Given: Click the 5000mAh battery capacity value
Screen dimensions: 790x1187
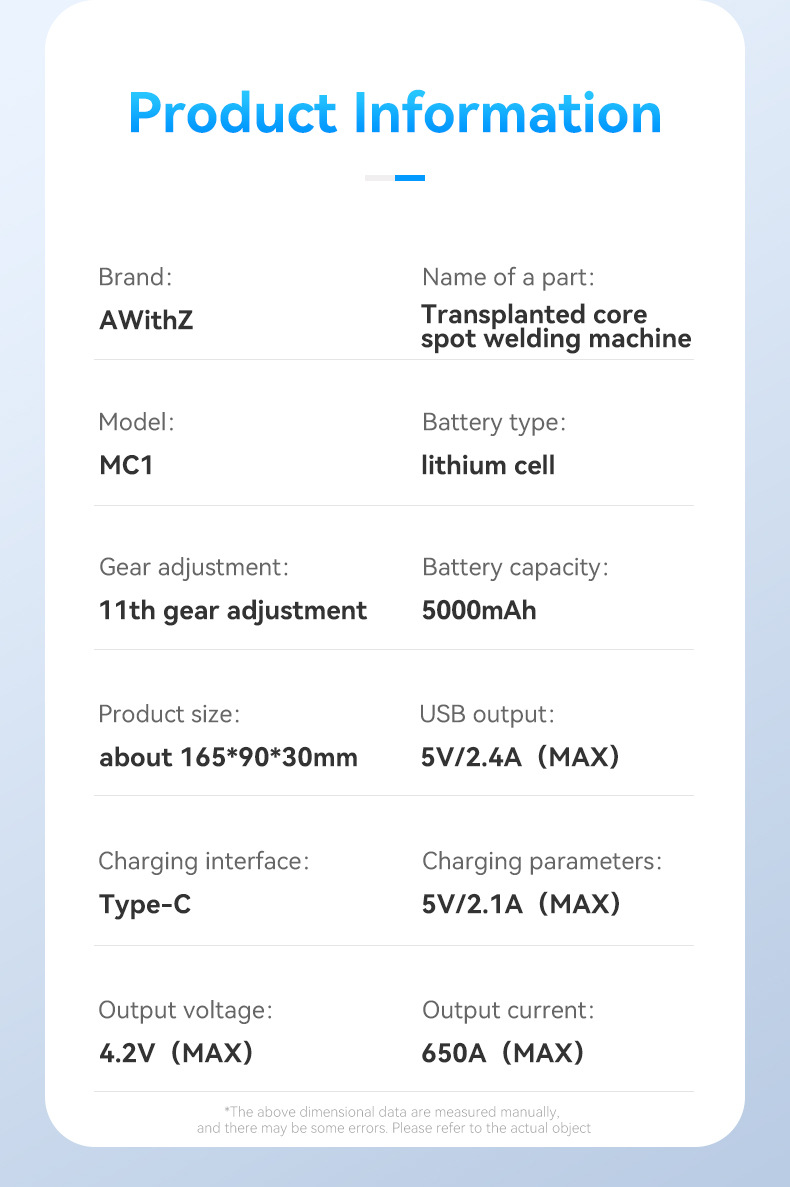Looking at the screenshot, I should click(x=479, y=610).
